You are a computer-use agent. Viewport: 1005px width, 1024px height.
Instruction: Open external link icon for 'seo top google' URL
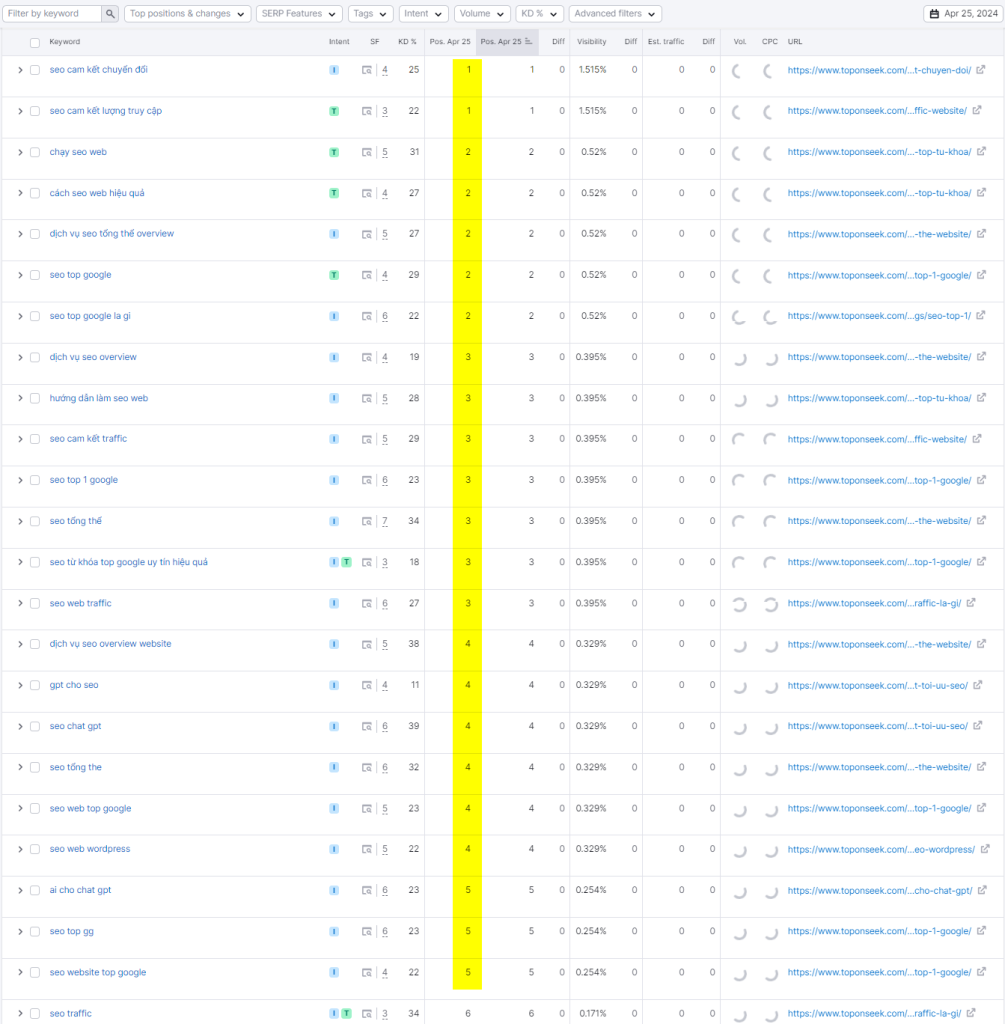coord(980,275)
